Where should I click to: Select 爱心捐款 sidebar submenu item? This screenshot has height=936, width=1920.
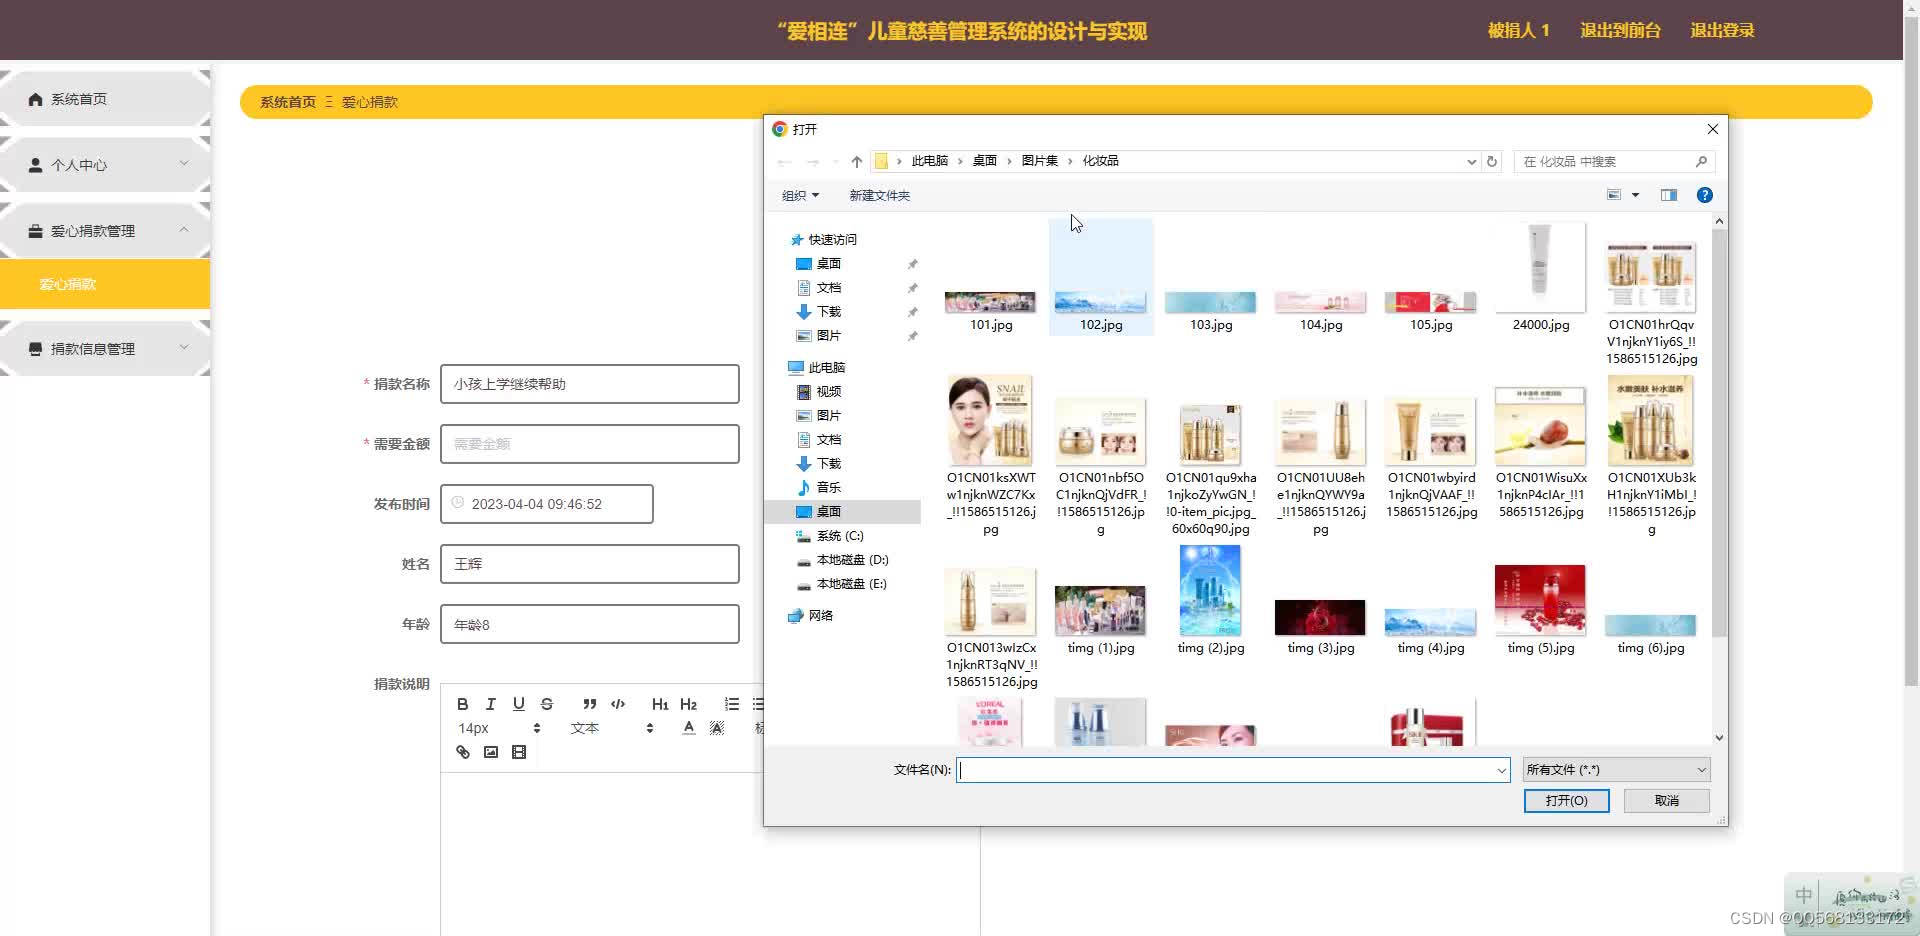[x=105, y=284]
